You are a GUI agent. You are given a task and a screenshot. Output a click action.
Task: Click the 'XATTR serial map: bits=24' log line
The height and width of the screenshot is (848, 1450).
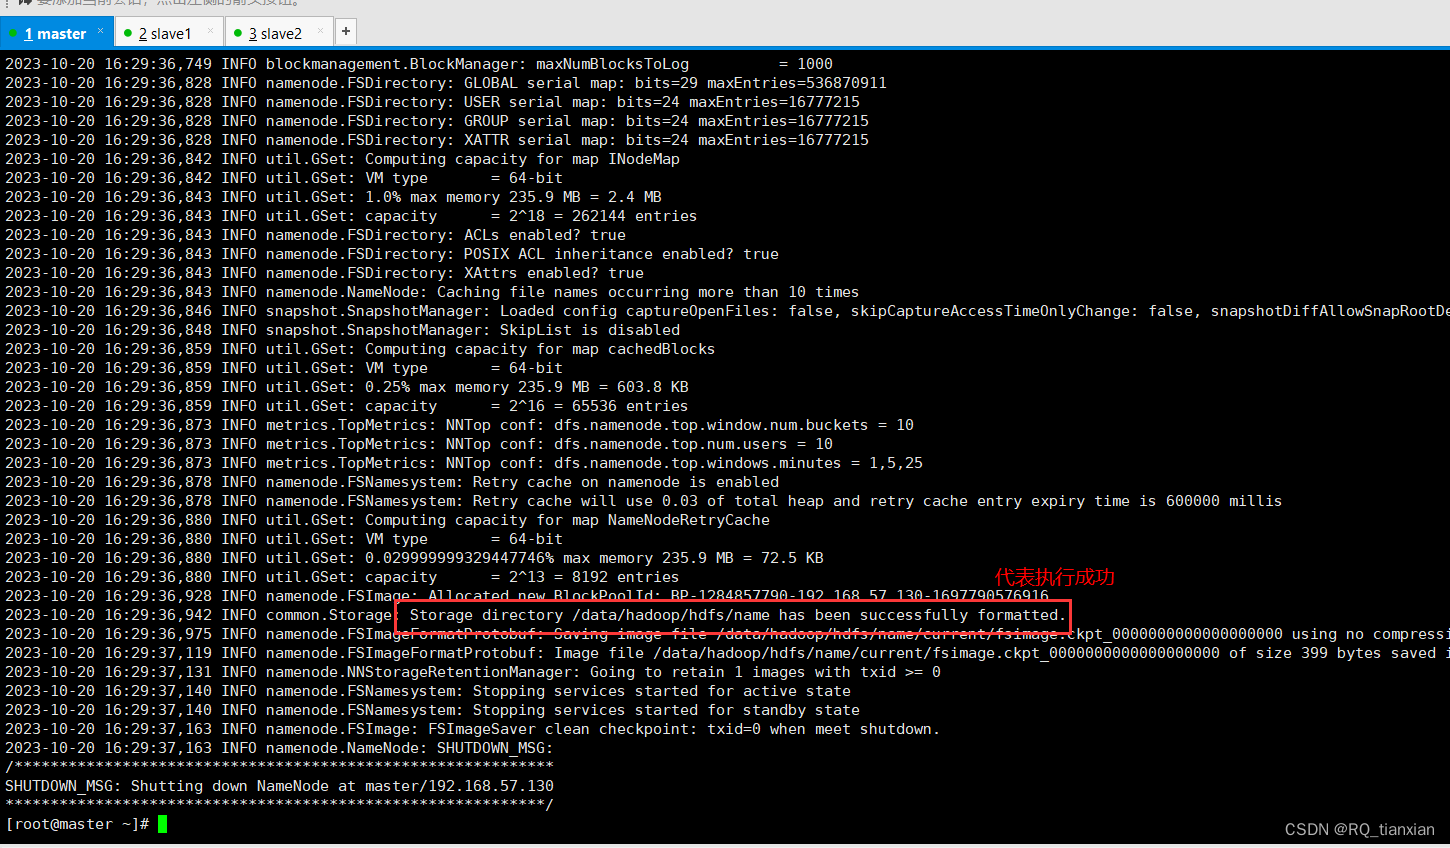(x=437, y=140)
